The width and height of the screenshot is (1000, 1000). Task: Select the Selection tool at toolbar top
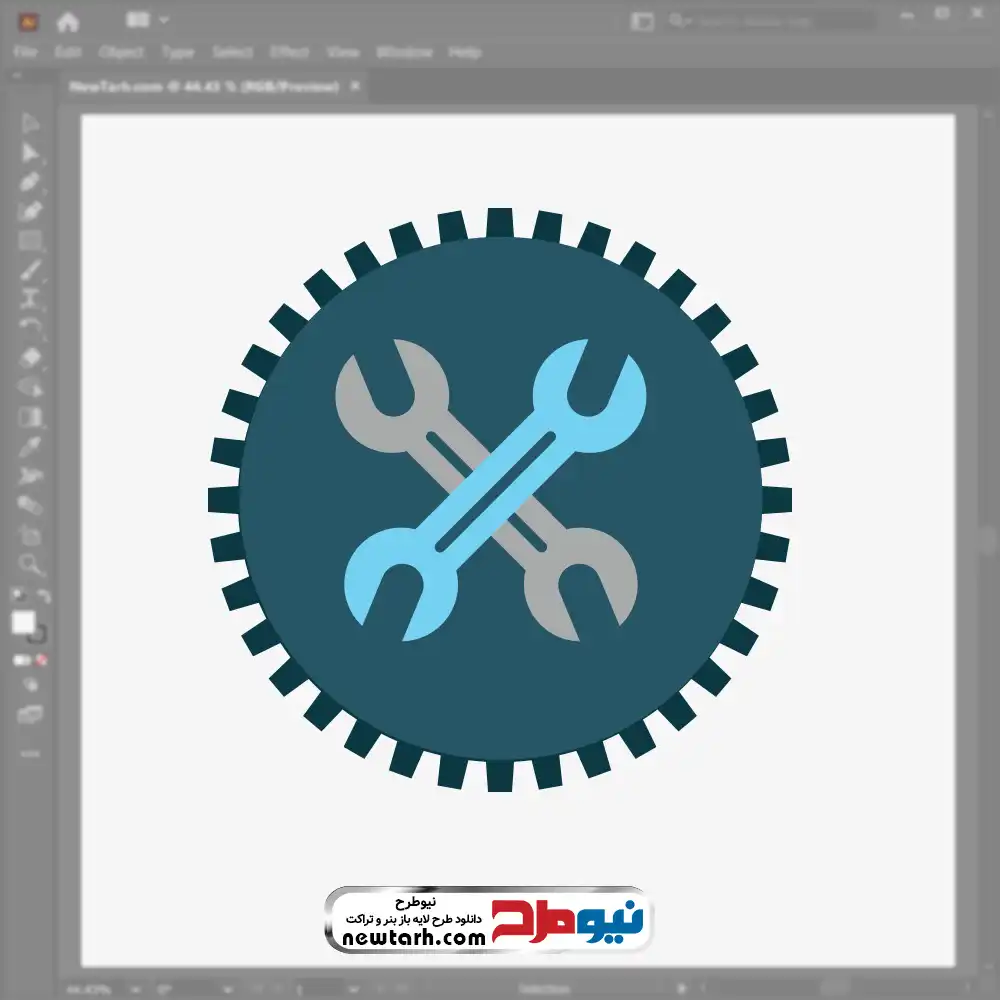point(29,123)
